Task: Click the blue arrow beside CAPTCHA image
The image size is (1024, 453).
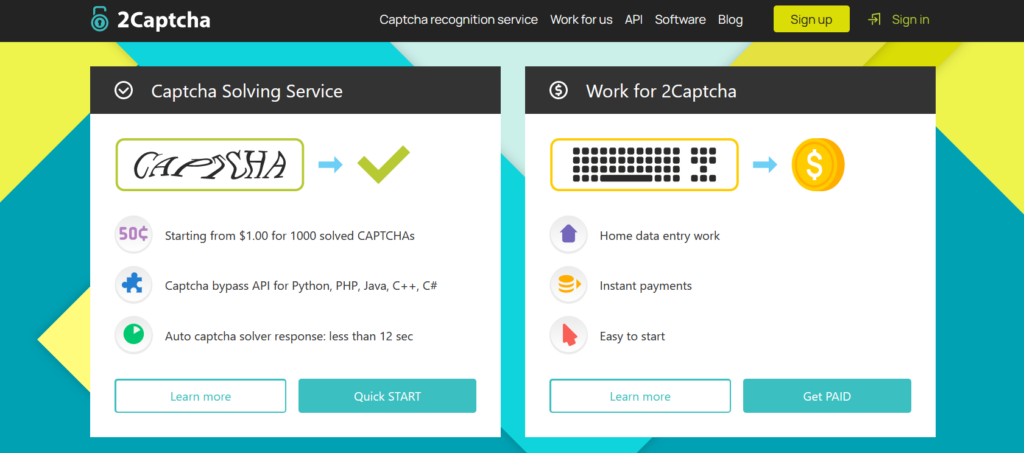Action: coord(330,164)
